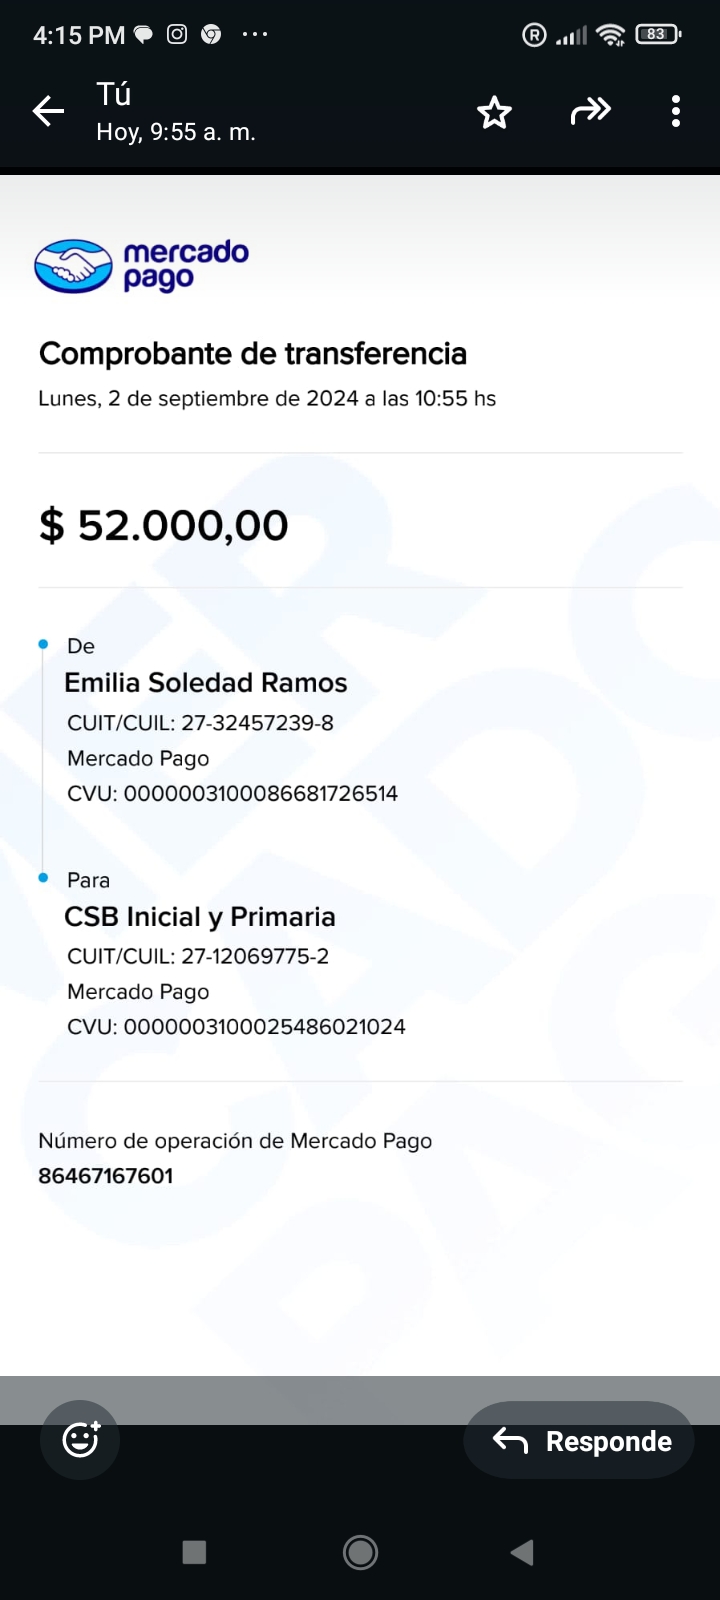The image size is (720, 1600).
Task: Tap the Mercado Pago handshake logo
Action: click(x=73, y=266)
